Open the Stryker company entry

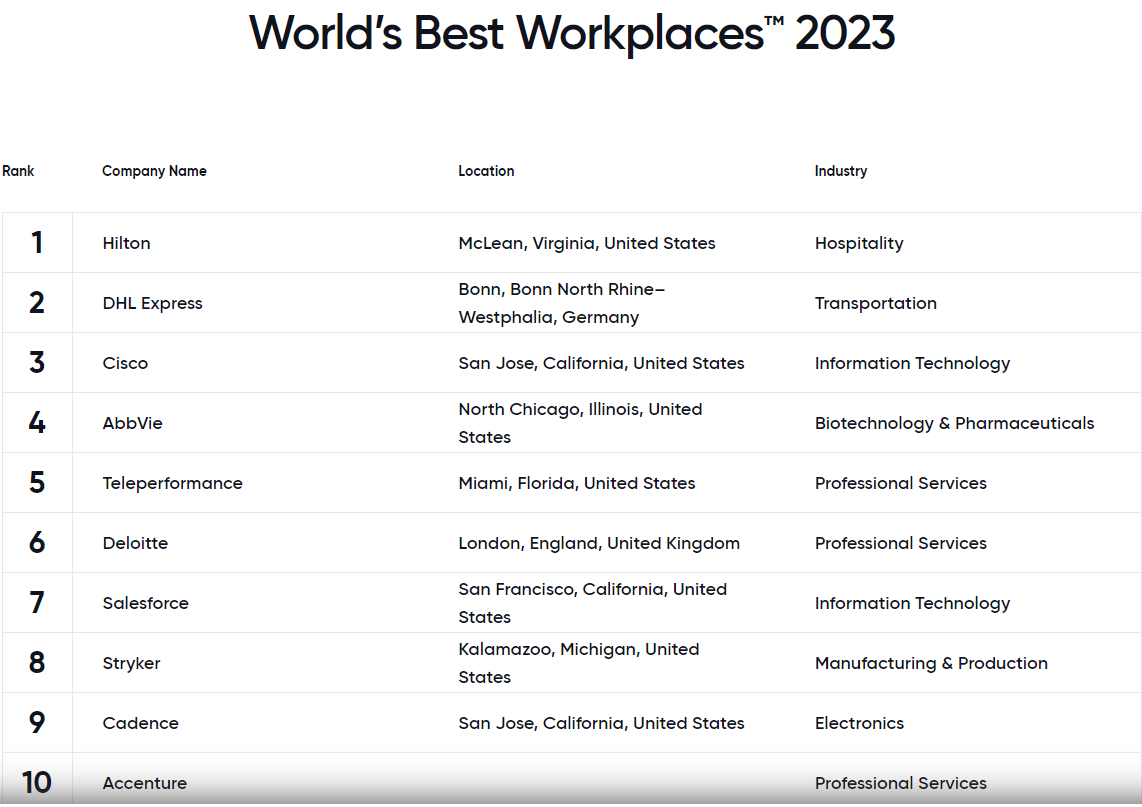pos(132,664)
